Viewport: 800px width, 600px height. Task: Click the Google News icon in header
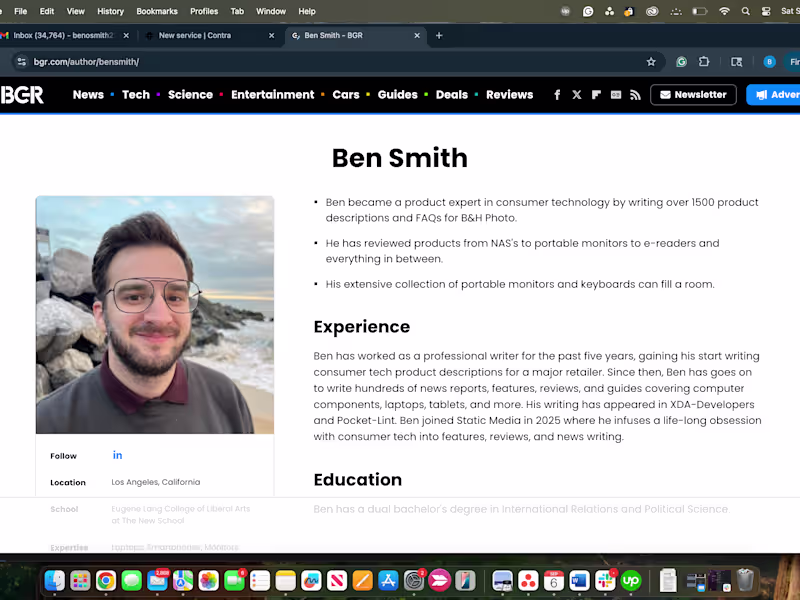tap(616, 95)
